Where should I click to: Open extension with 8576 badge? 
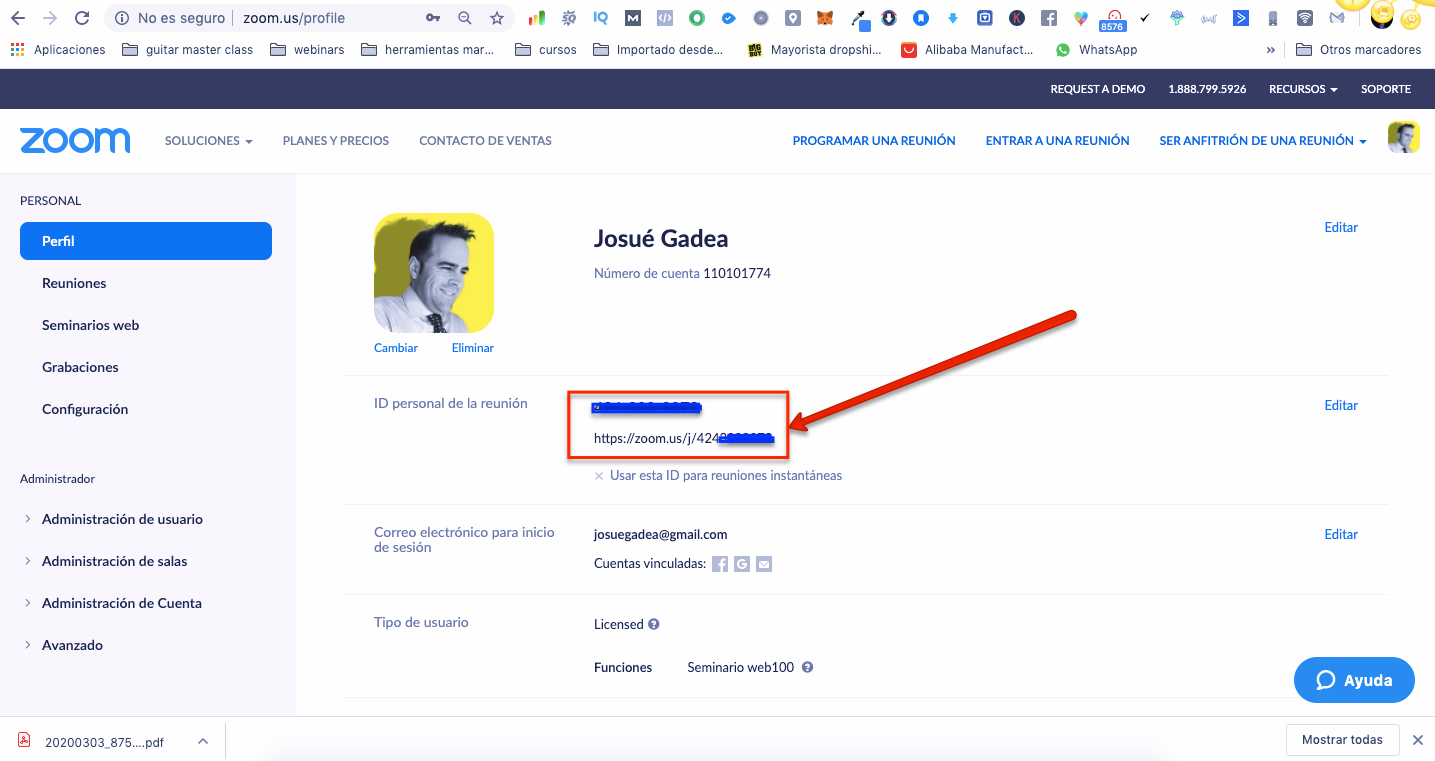pos(1112,20)
